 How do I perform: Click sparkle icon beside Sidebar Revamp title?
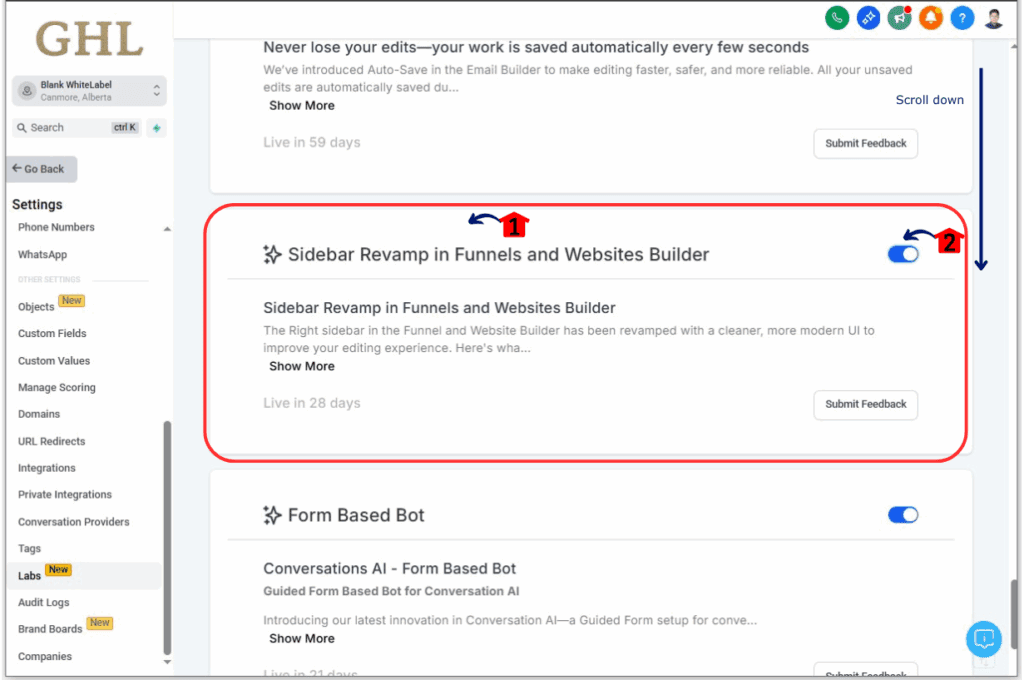[x=272, y=254]
